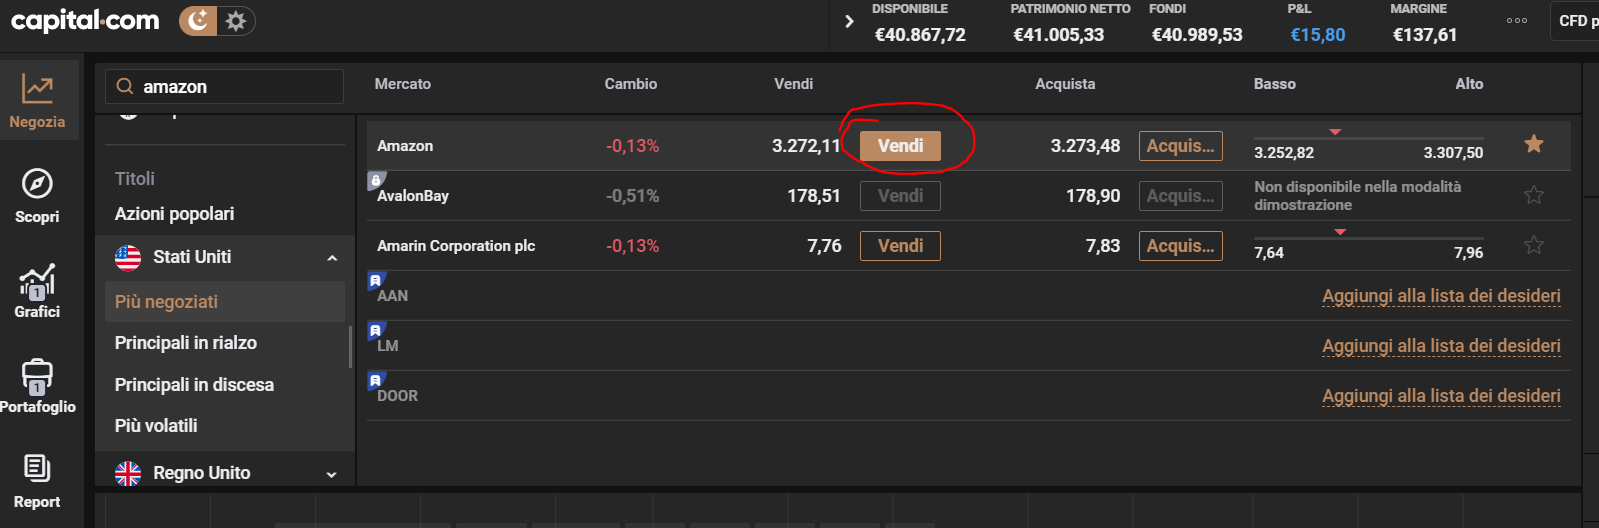
Task: Click the capital.com logo
Action: click(85, 20)
